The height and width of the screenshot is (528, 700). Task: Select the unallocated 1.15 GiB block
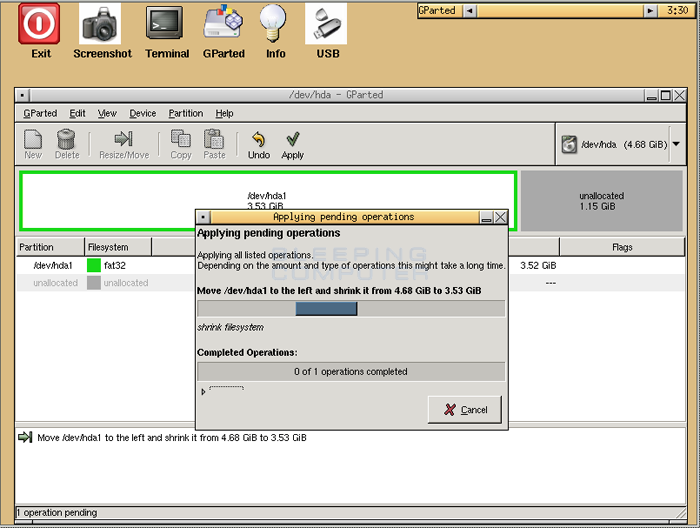pyautogui.click(x=601, y=201)
